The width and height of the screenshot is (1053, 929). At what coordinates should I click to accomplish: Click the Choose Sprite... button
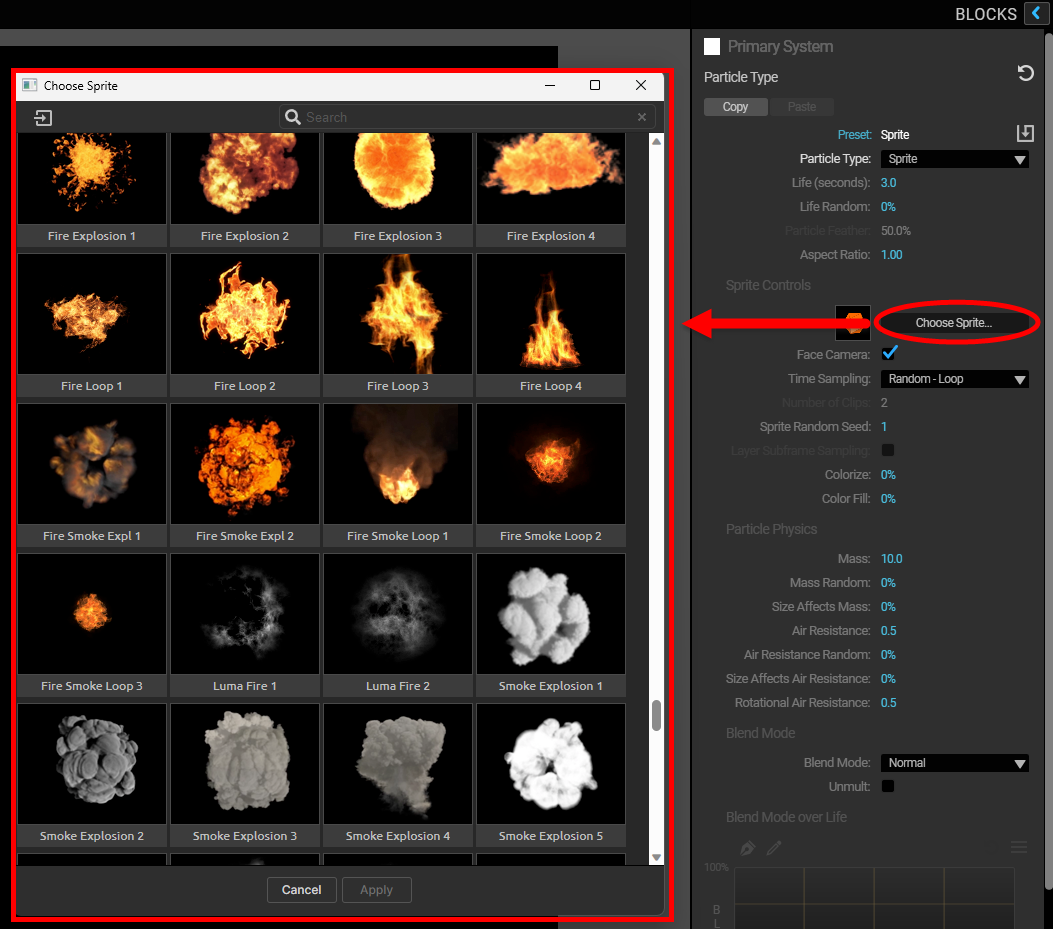coord(954,323)
